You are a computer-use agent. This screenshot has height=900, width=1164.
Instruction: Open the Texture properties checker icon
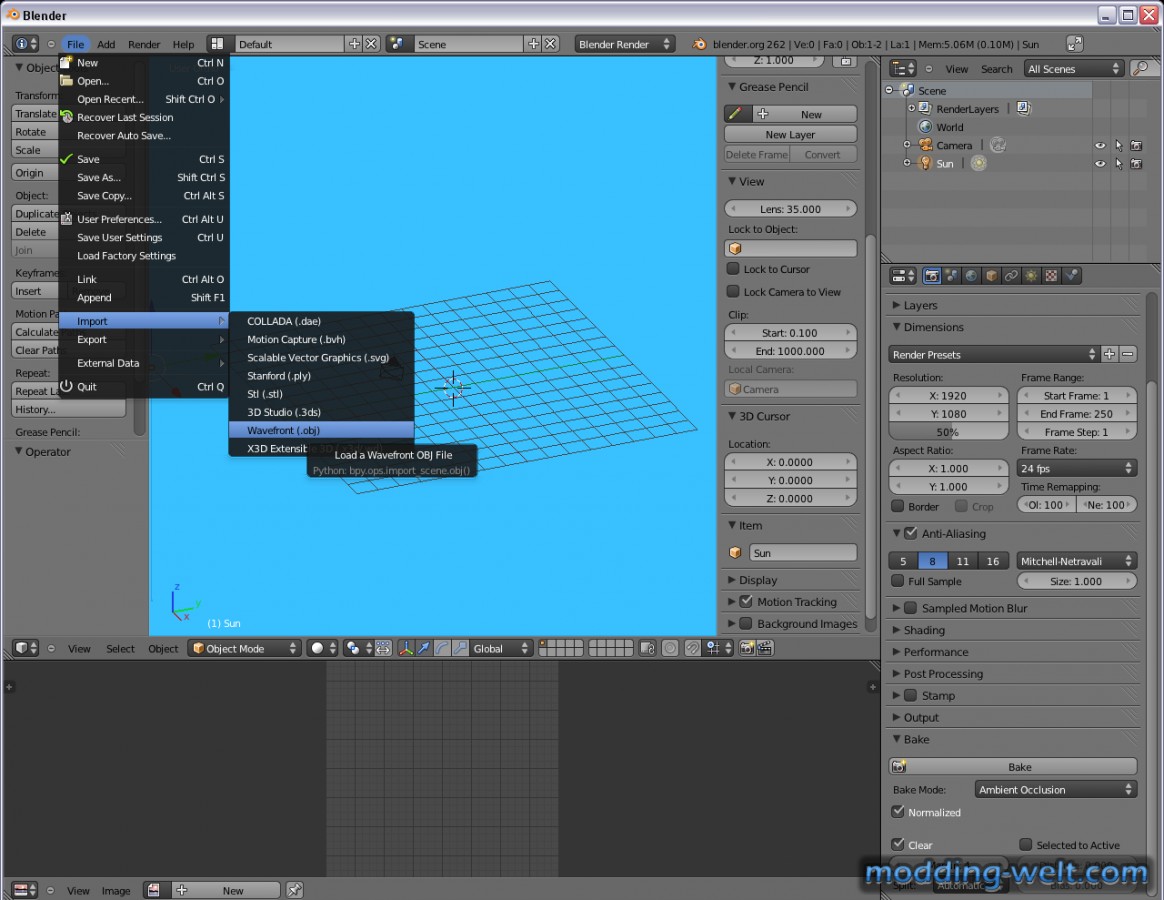point(1051,276)
